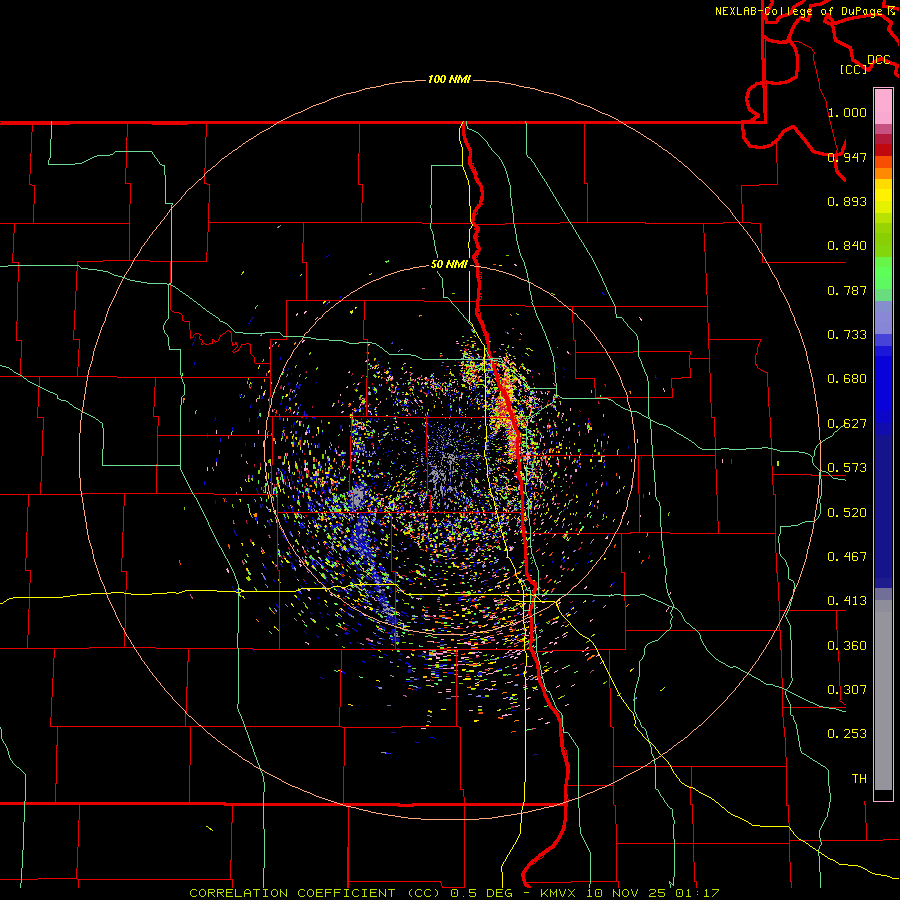
Task: Click the 01:17 timestamp in caption
Action: tap(697, 893)
